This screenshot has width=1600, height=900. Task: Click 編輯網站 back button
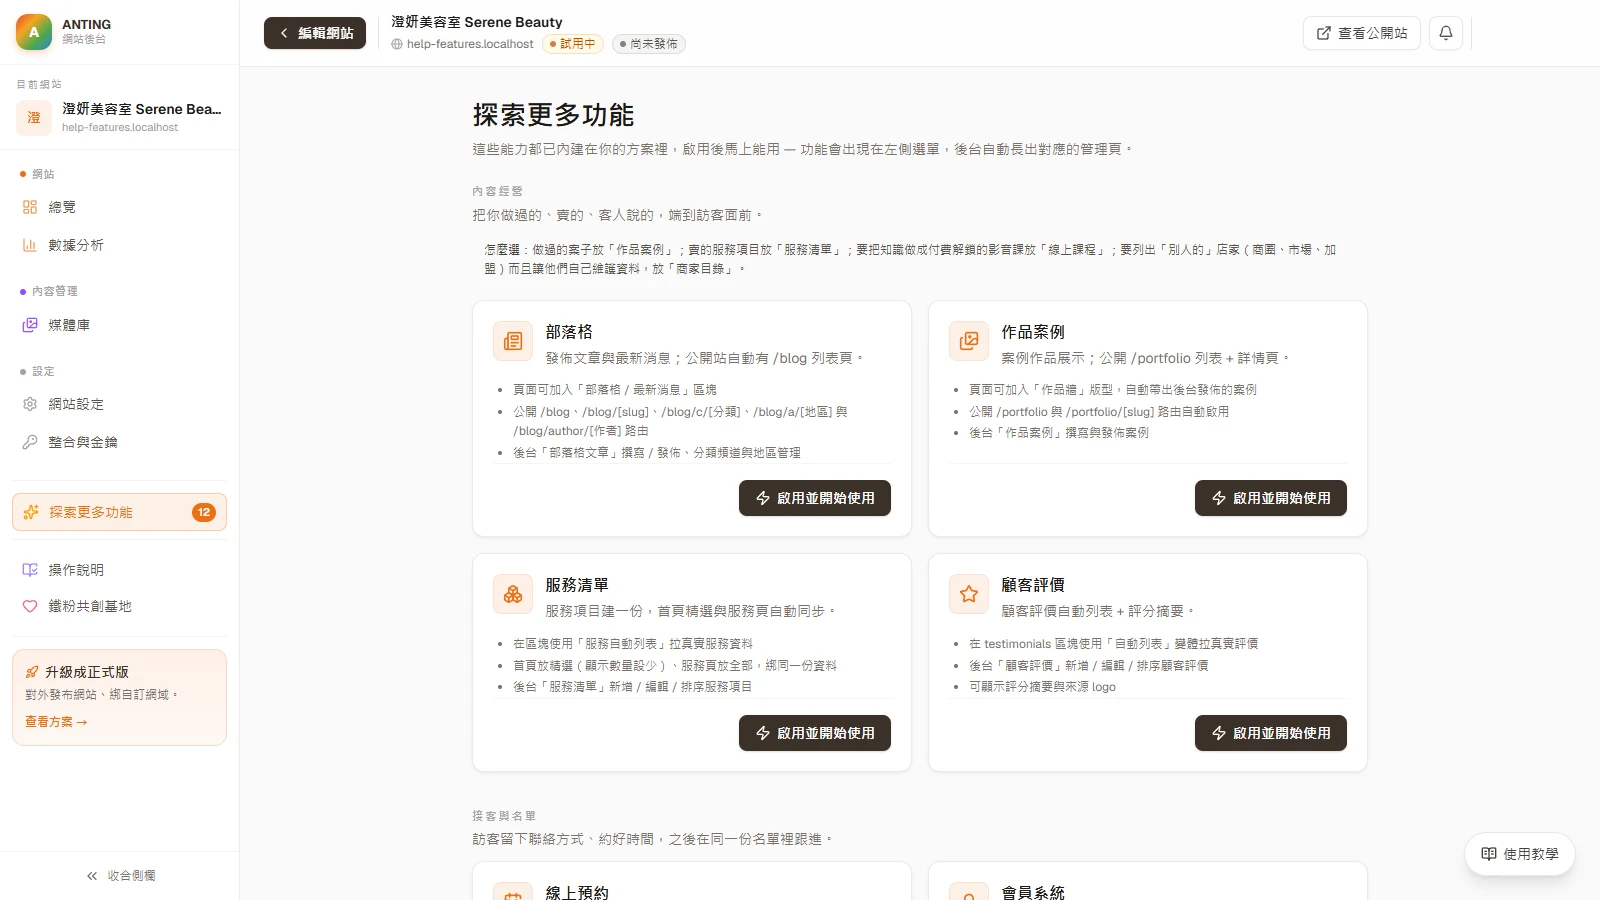pos(315,33)
